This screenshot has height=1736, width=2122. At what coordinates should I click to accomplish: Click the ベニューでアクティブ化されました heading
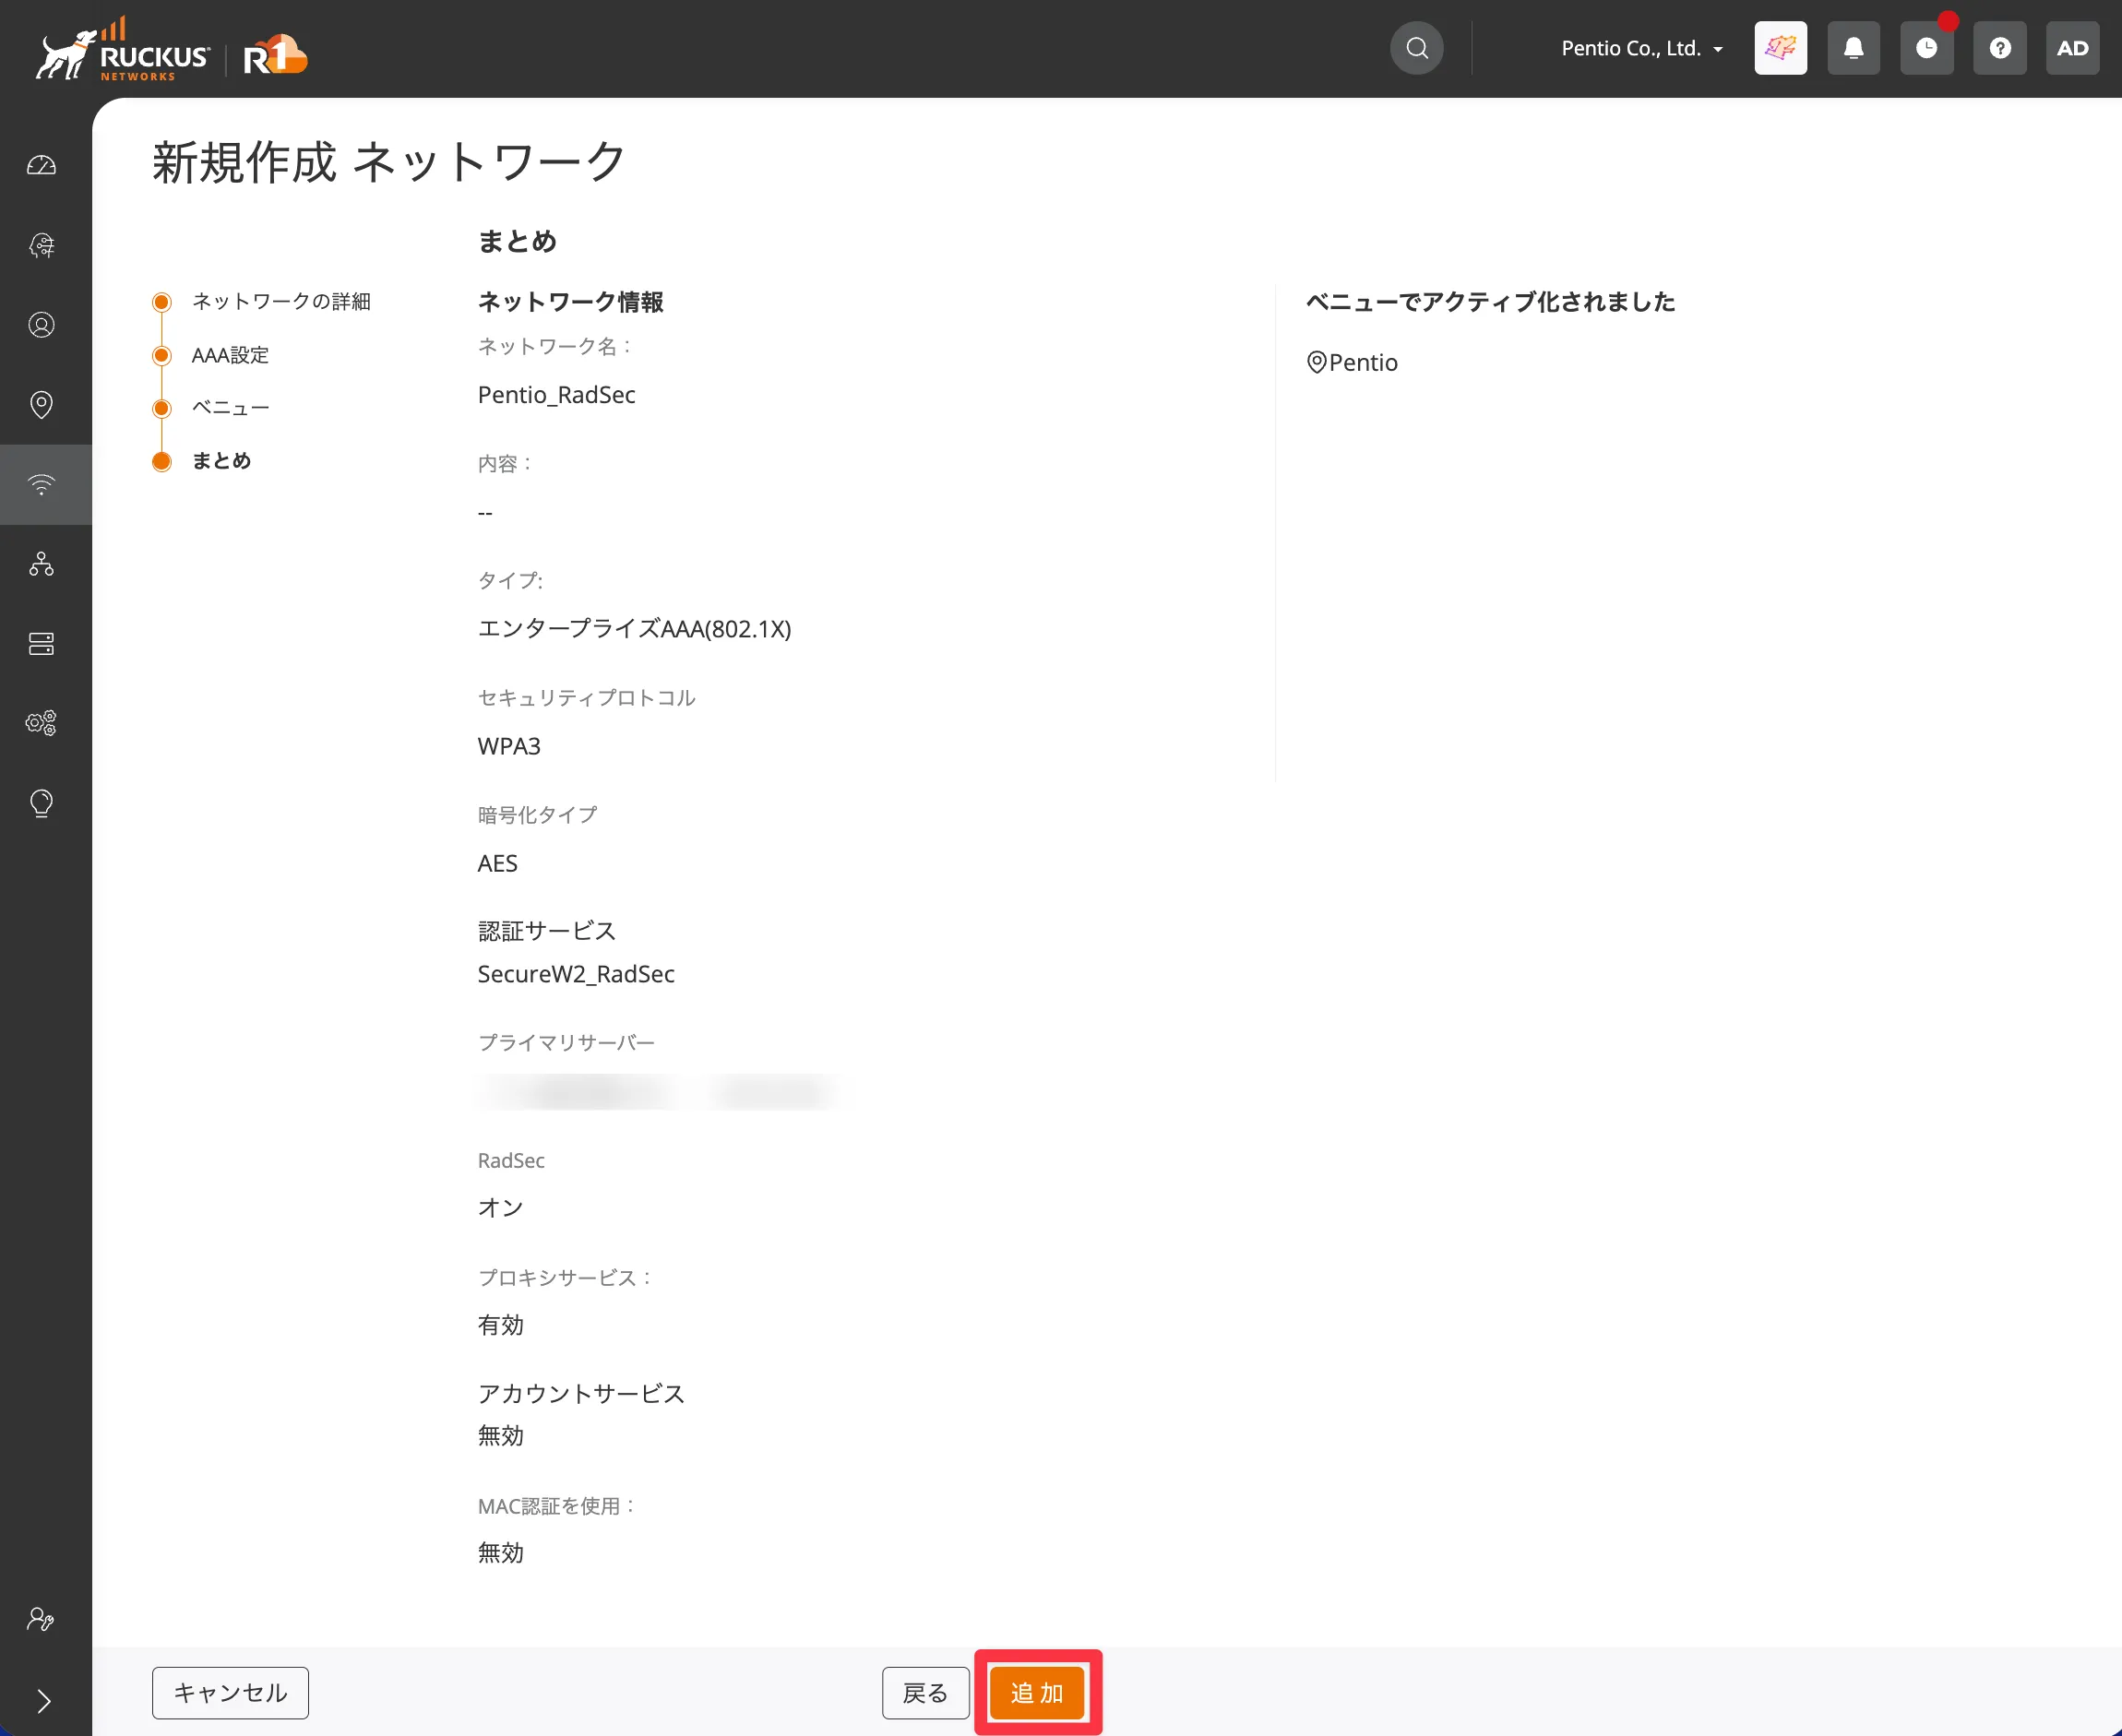click(x=1490, y=301)
